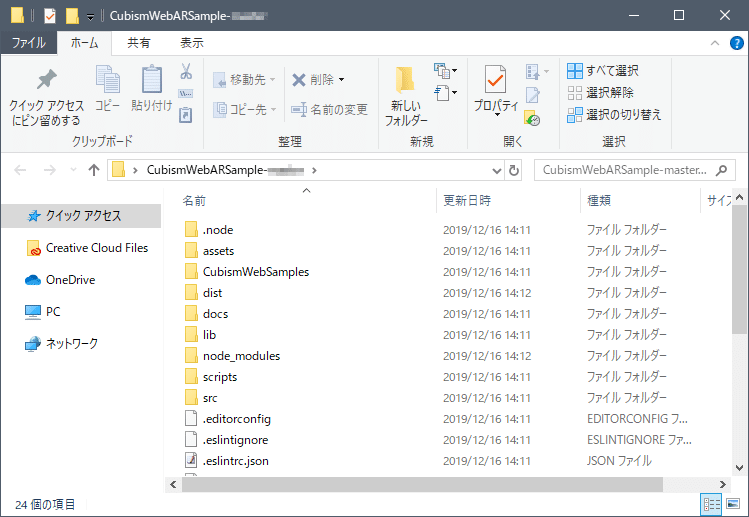Image resolution: width=749 pixels, height=517 pixels.
Task: Open the Easy access icon menu
Action: (x=445, y=93)
